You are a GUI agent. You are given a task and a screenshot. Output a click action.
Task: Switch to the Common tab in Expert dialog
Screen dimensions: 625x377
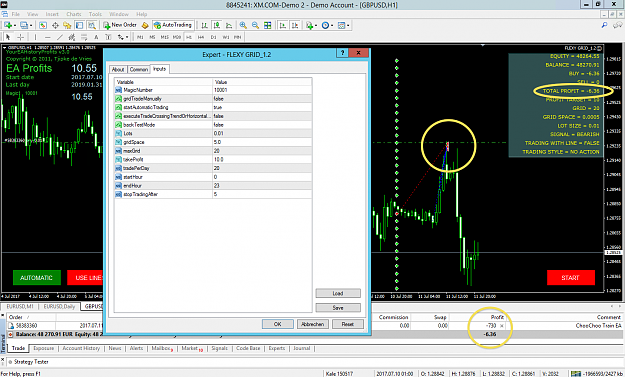tap(139, 69)
